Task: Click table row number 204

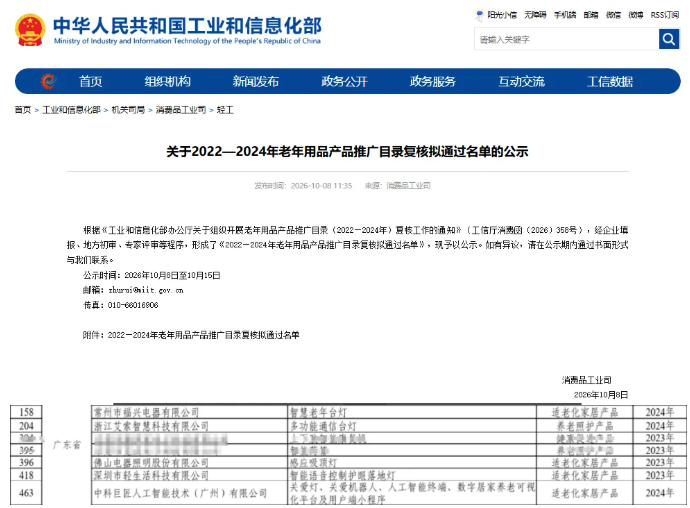Action: [26, 426]
